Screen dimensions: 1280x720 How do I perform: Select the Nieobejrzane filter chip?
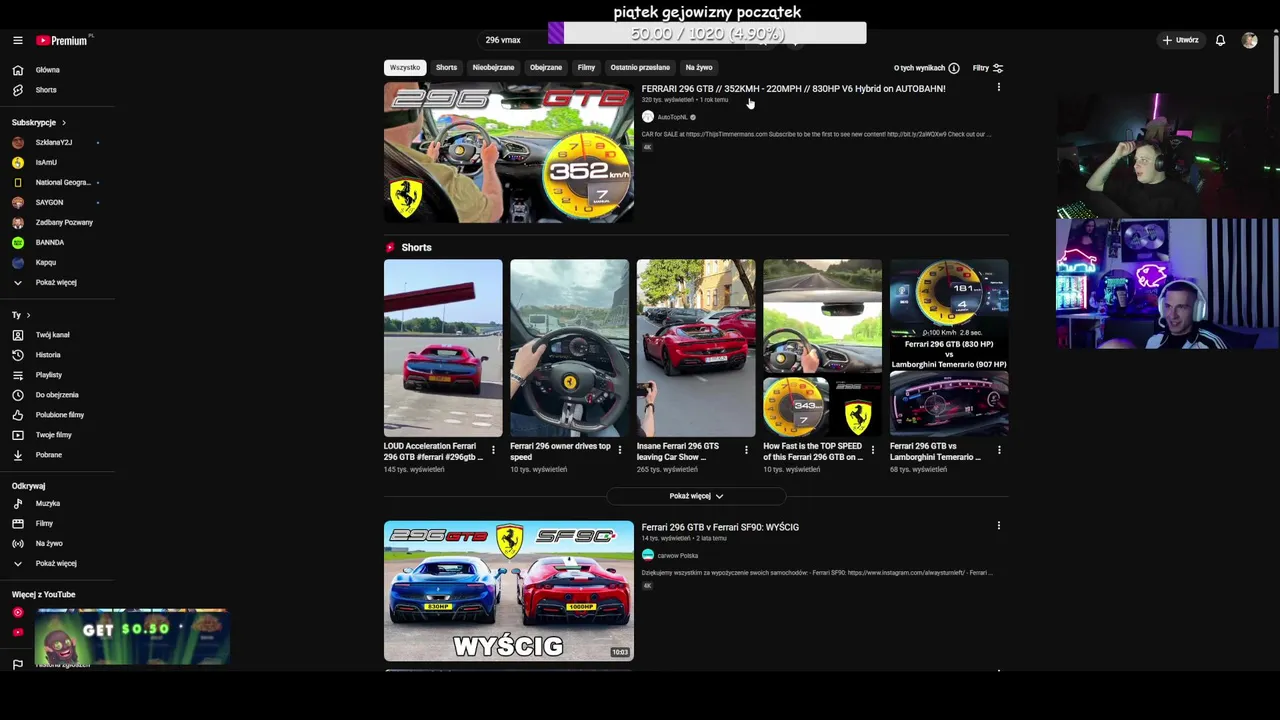tap(493, 68)
